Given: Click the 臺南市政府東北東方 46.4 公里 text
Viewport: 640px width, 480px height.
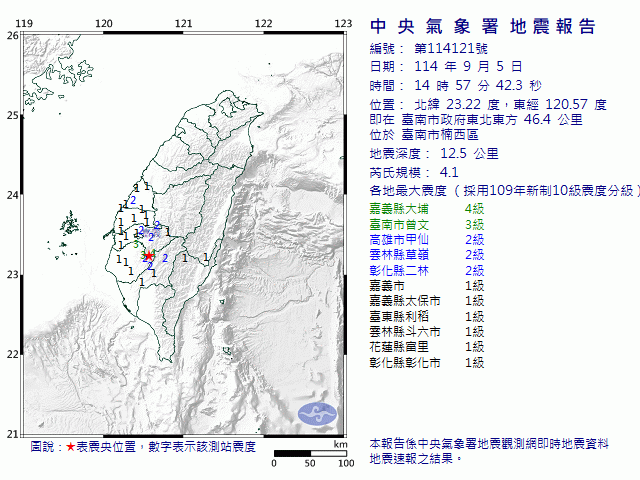Looking at the screenshot, I should (492, 120).
